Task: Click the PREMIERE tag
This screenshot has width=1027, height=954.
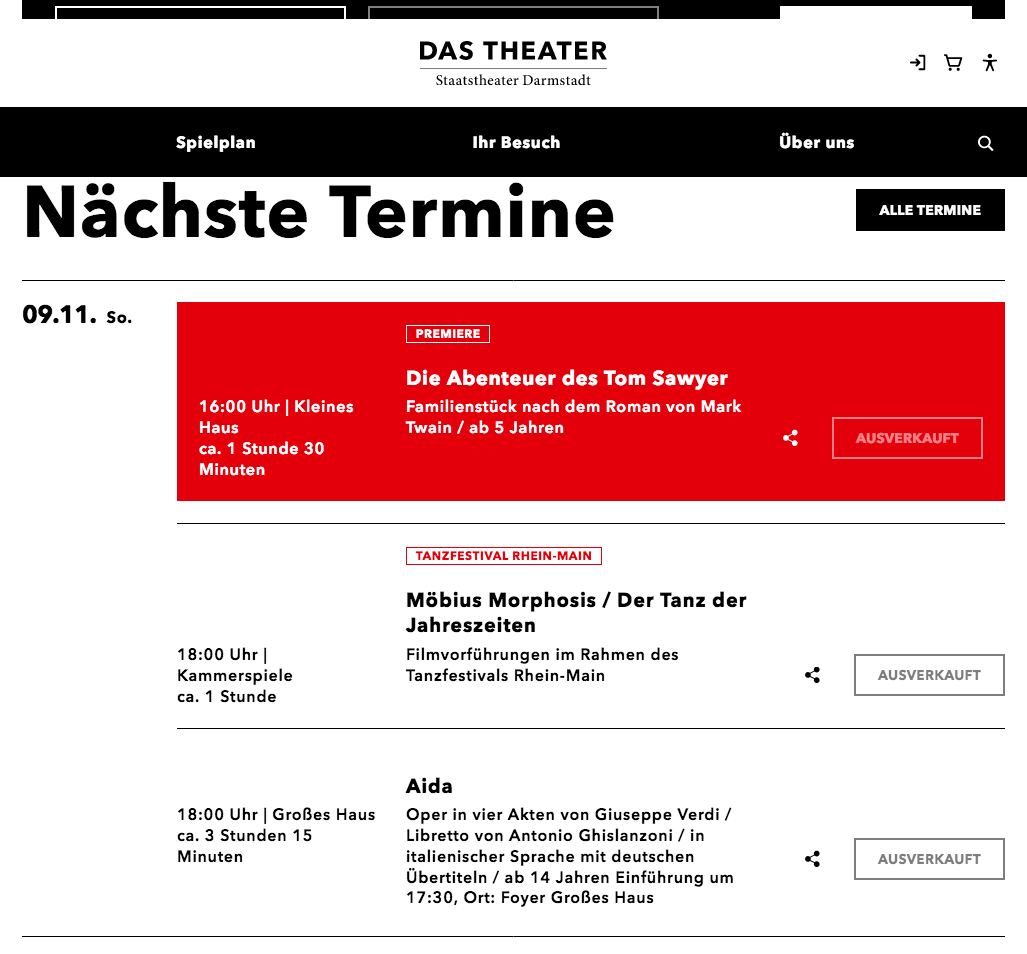Action: [447, 334]
